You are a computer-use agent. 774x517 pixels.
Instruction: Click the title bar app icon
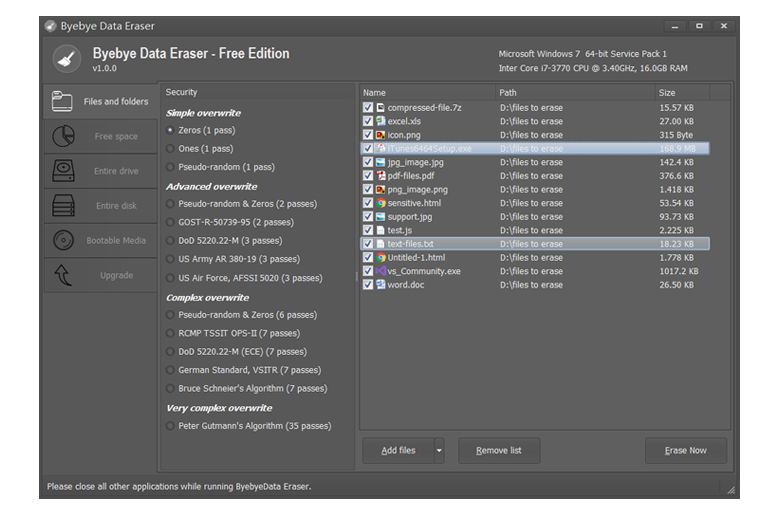(50, 26)
